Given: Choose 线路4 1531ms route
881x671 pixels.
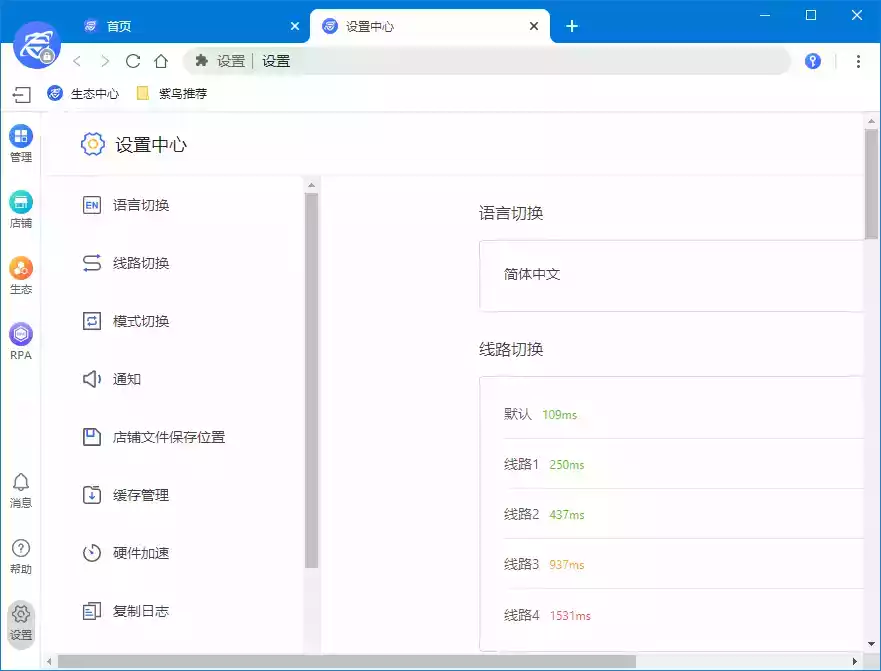Looking at the screenshot, I should pyautogui.click(x=683, y=615).
